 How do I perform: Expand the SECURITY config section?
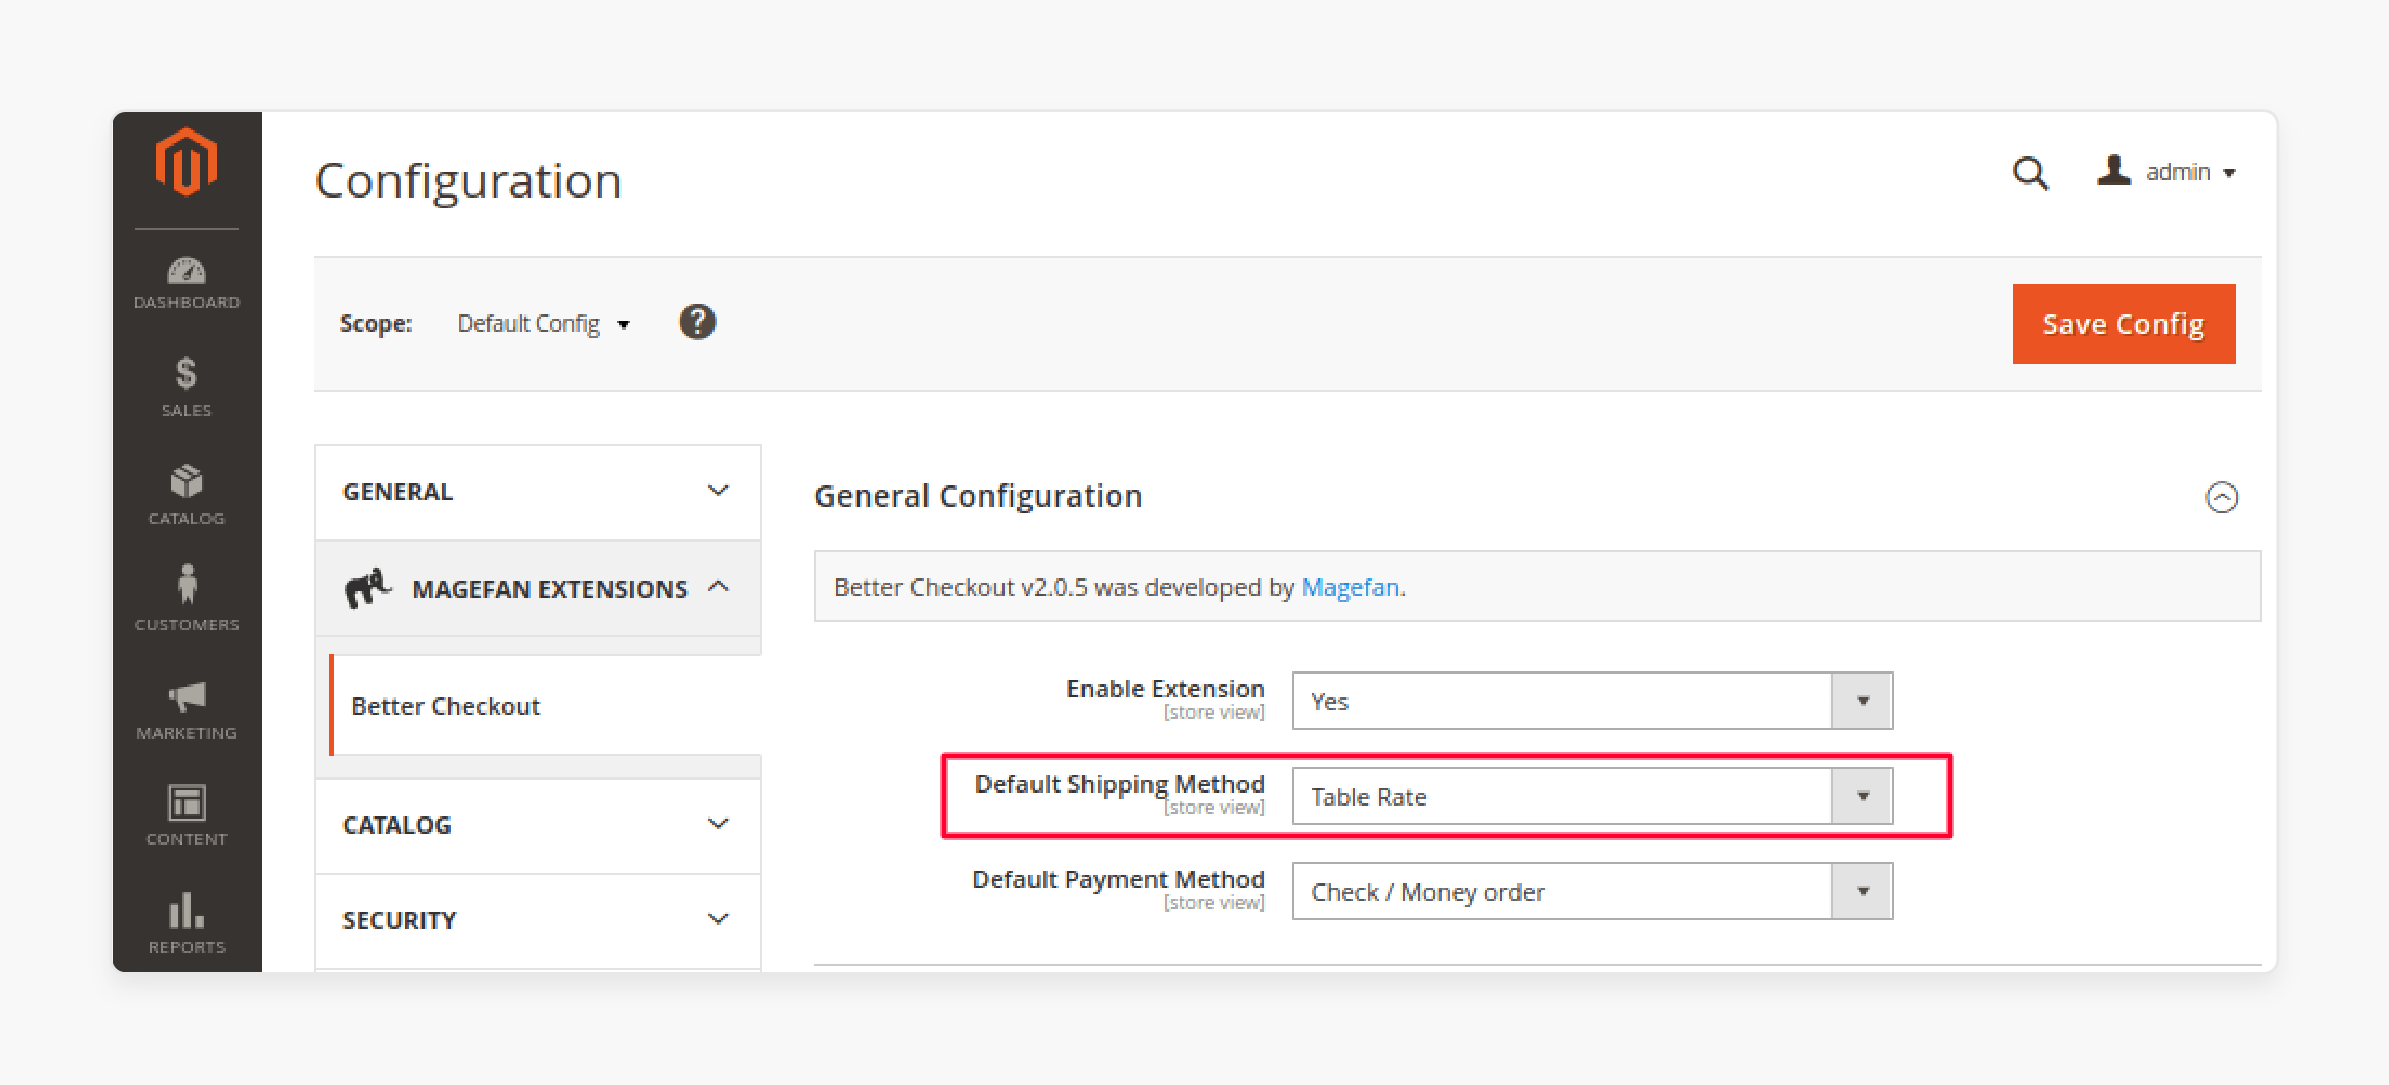(538, 920)
